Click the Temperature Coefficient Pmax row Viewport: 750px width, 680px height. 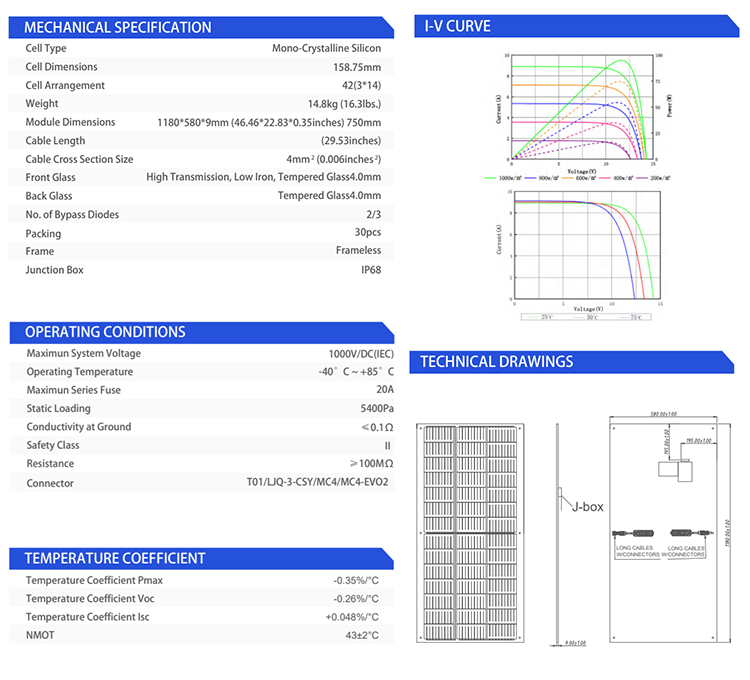(x=201, y=581)
